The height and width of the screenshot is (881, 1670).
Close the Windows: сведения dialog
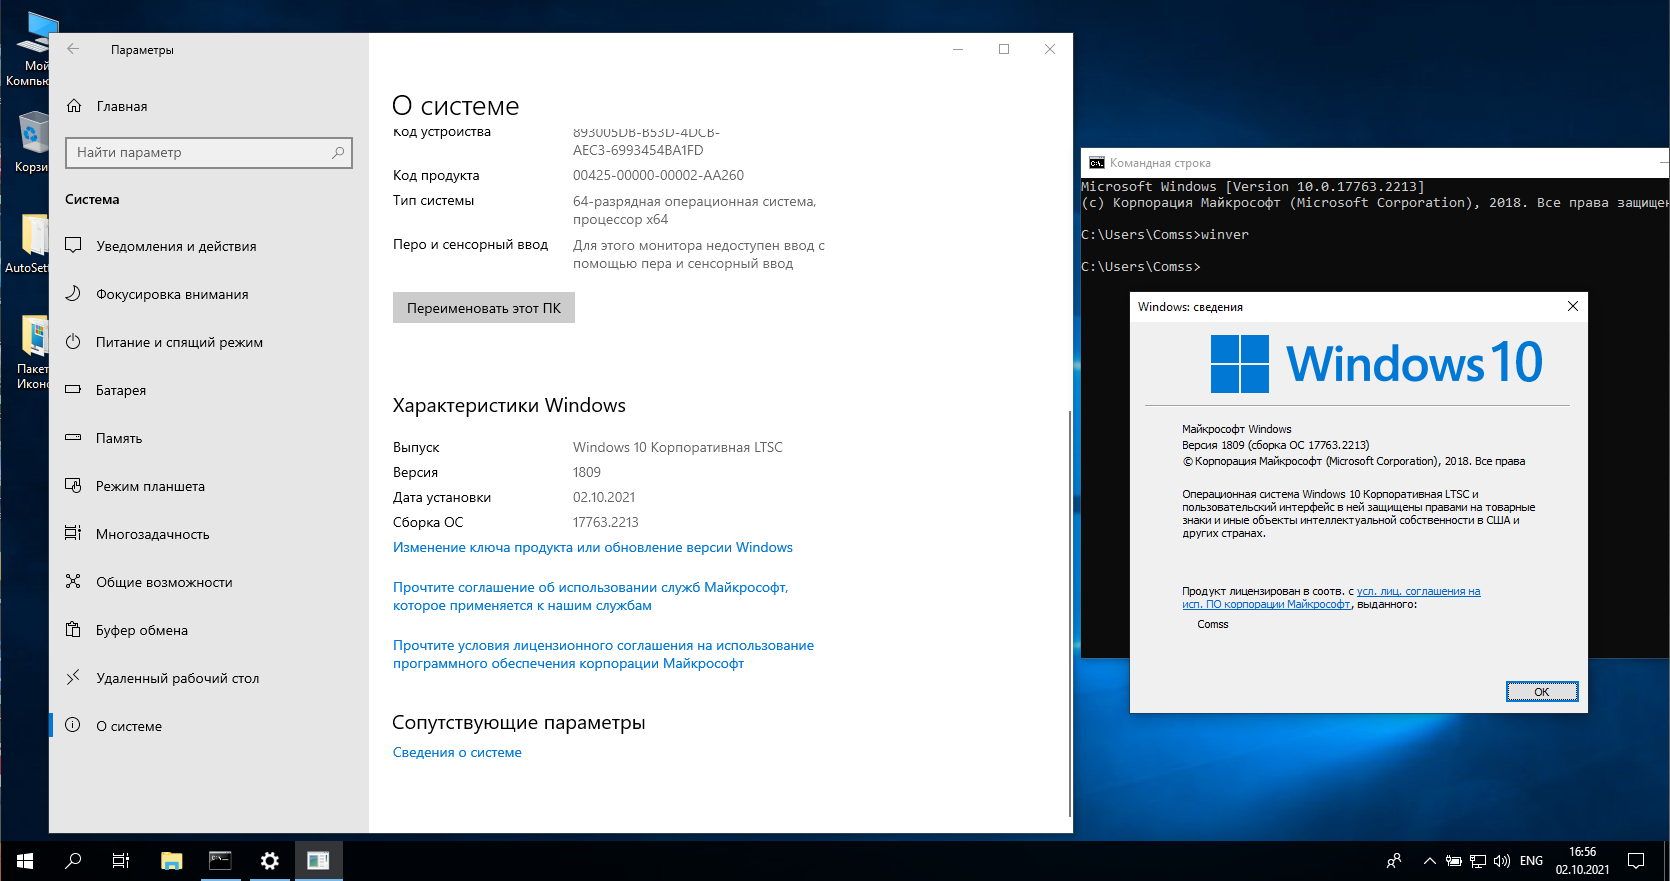tap(1573, 306)
